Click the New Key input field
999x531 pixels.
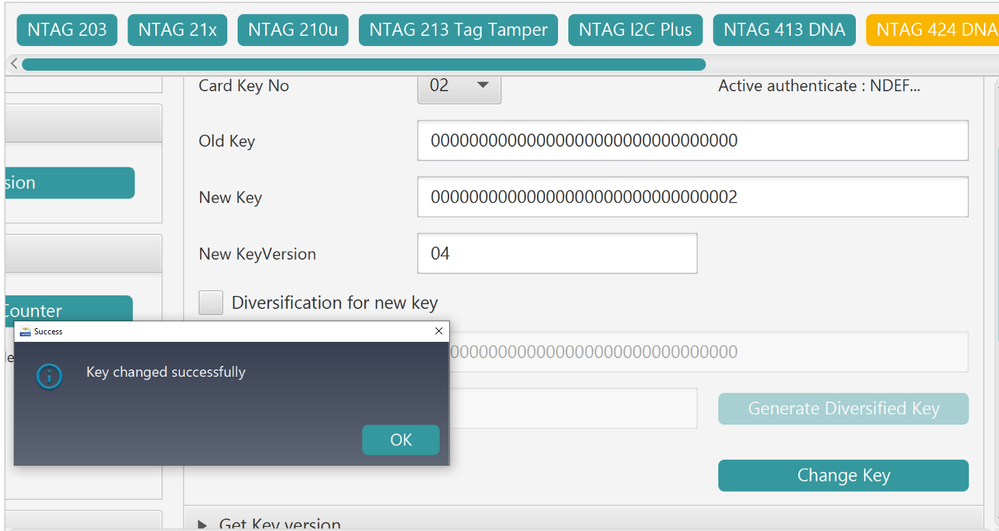click(693, 197)
